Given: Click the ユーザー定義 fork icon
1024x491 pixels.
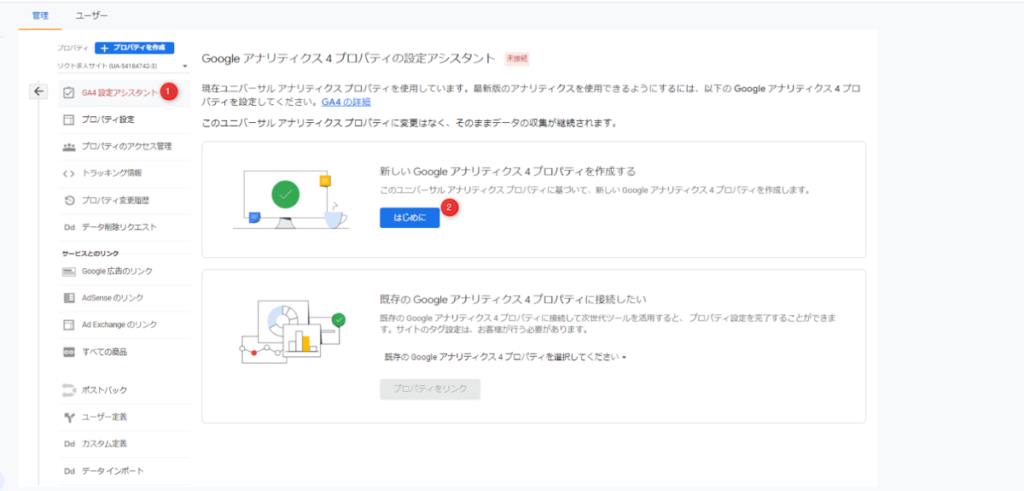Looking at the screenshot, I should point(69,417).
